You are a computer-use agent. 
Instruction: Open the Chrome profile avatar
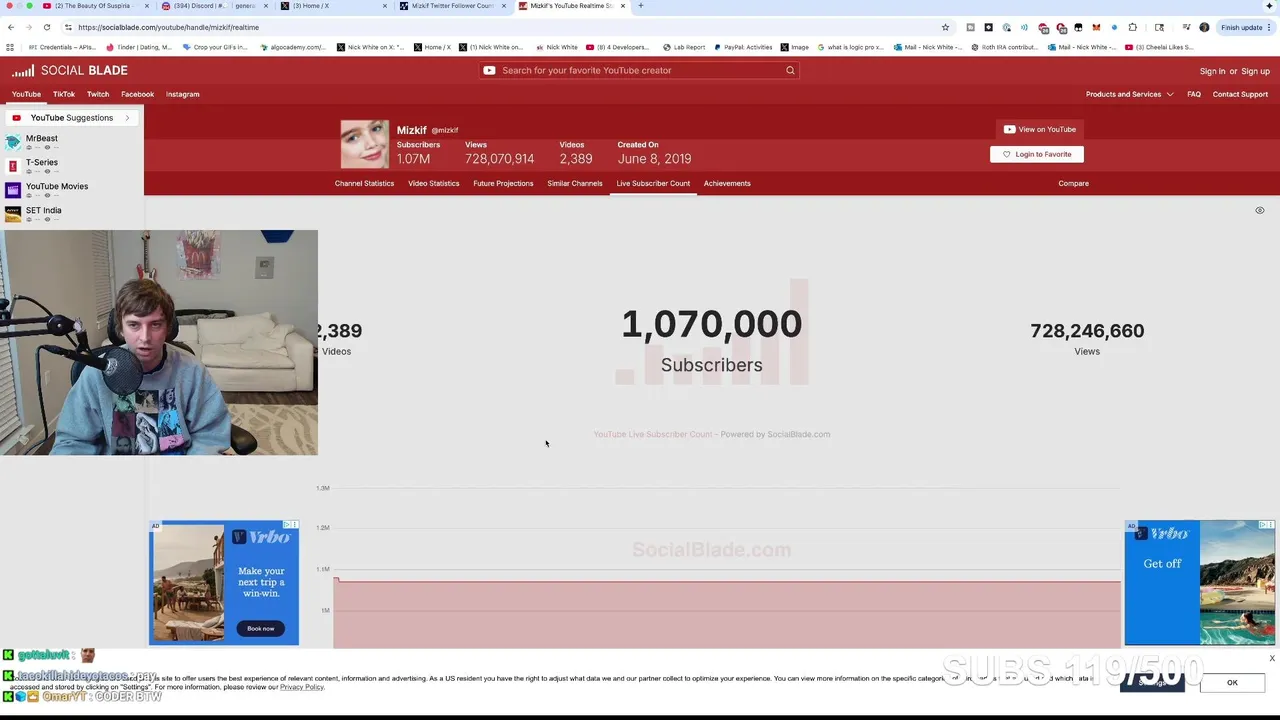(1204, 27)
